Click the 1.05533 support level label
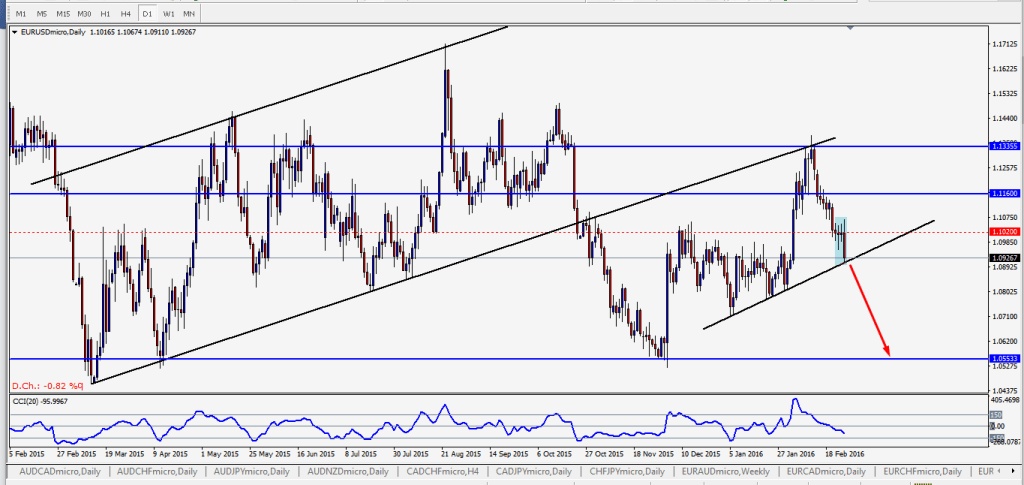The height and width of the screenshot is (485, 1024). click(x=1004, y=358)
